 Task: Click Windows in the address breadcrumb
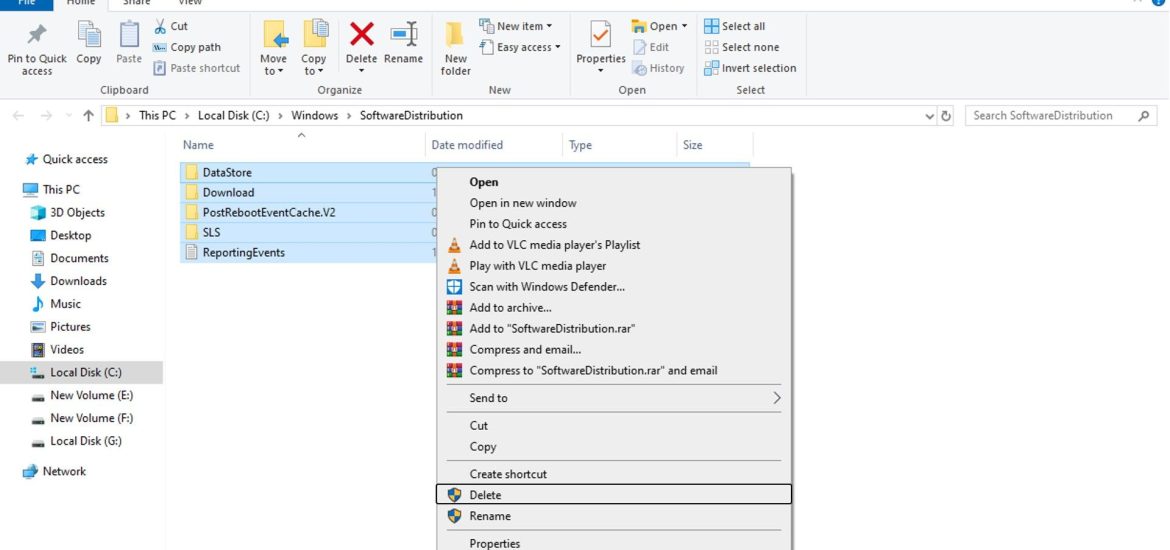tap(315, 116)
